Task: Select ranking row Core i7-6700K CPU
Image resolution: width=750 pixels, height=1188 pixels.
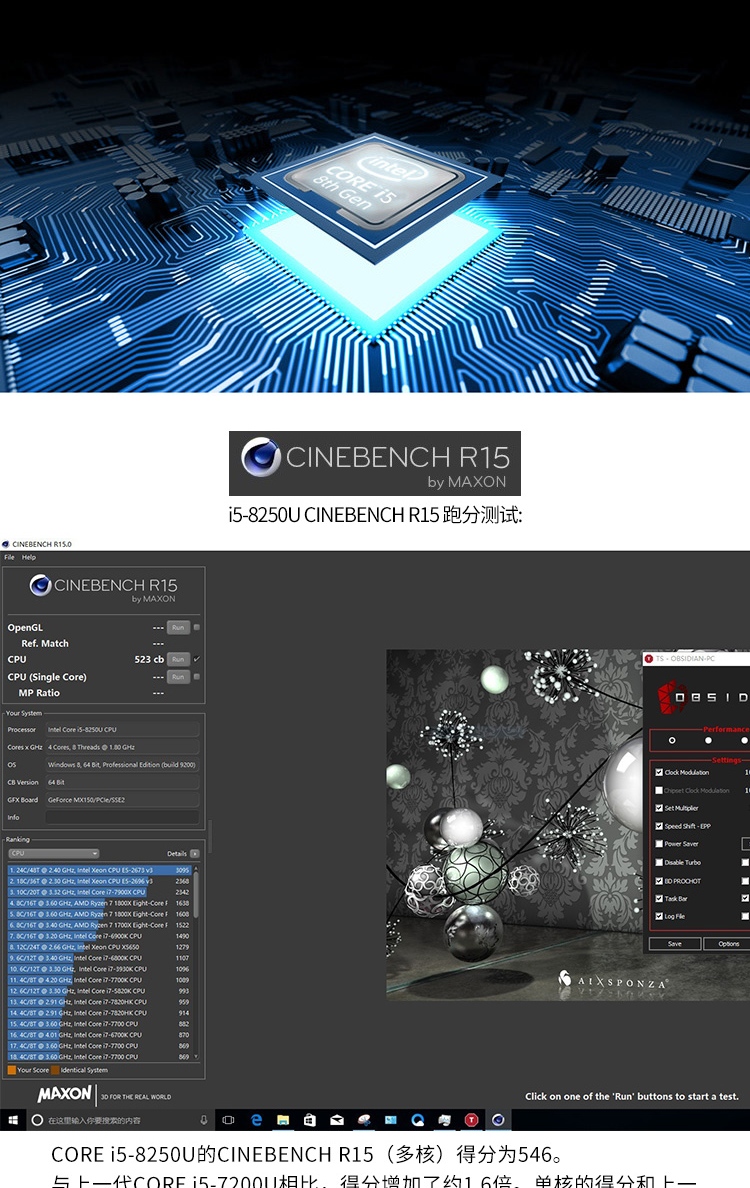Action: coord(99,1035)
